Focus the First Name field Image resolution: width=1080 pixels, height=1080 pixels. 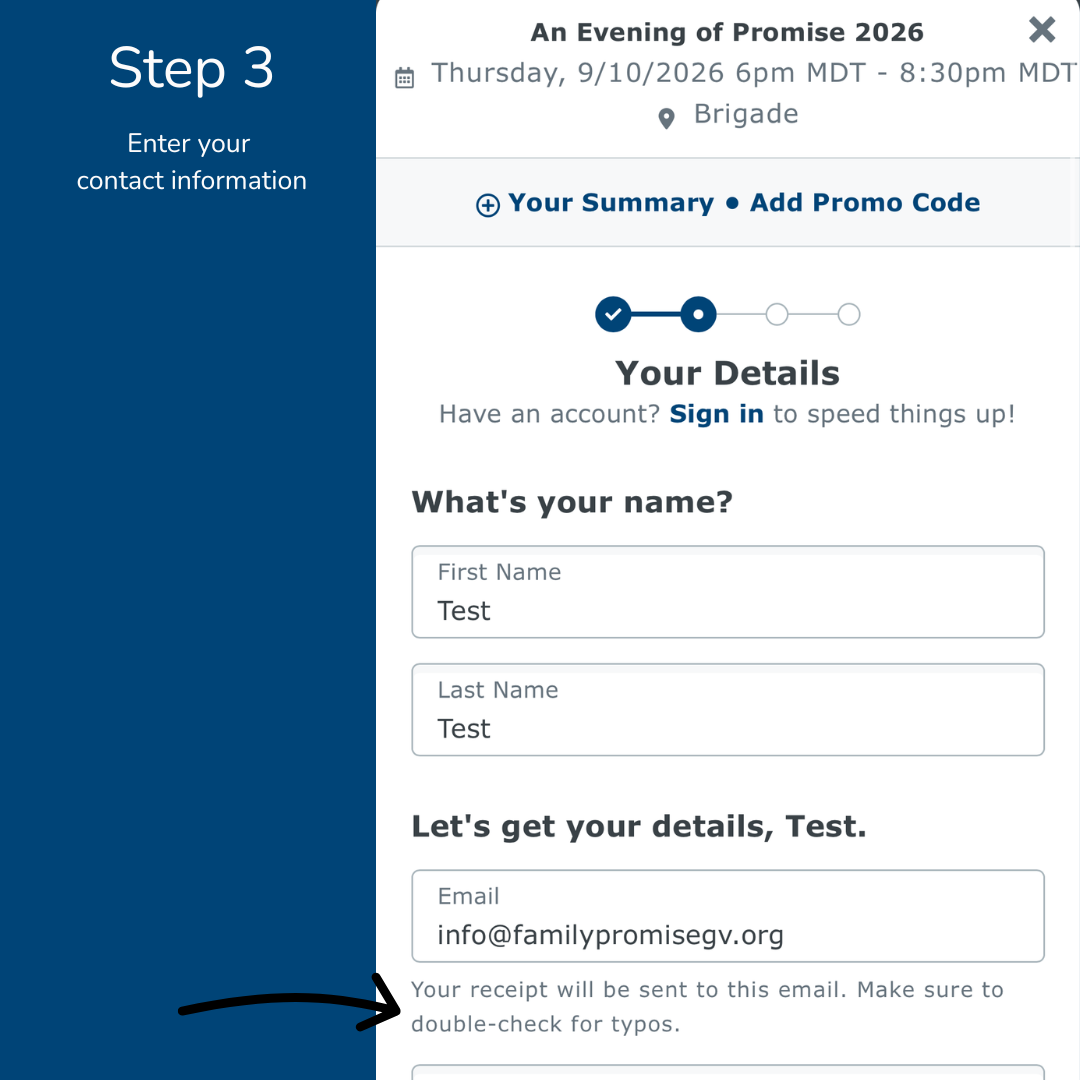coord(728,592)
